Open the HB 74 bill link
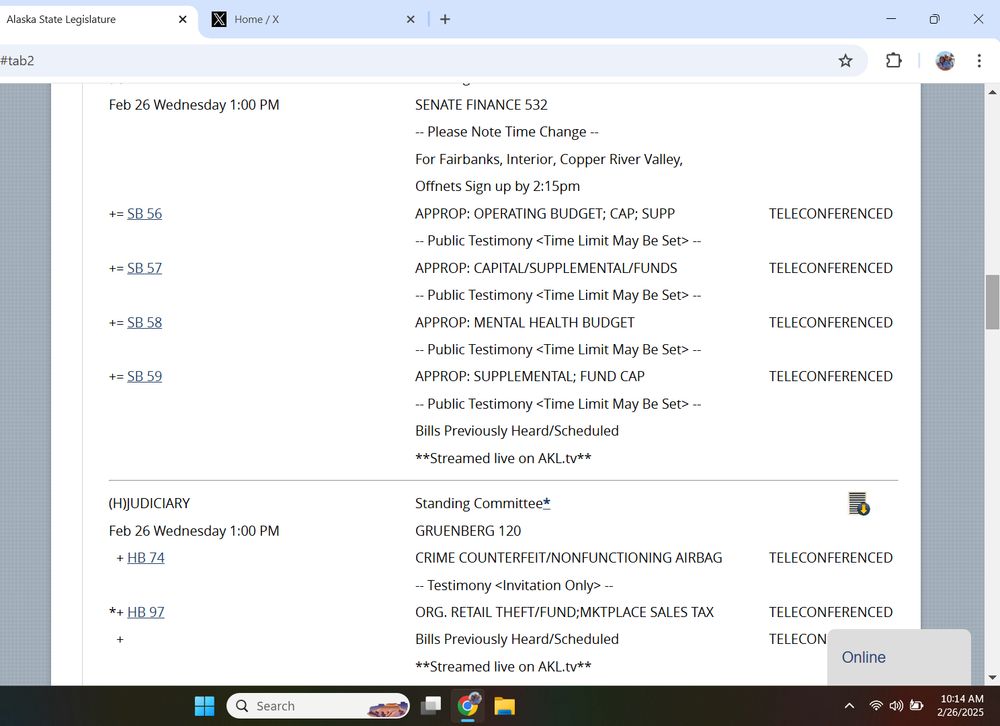 click(145, 558)
